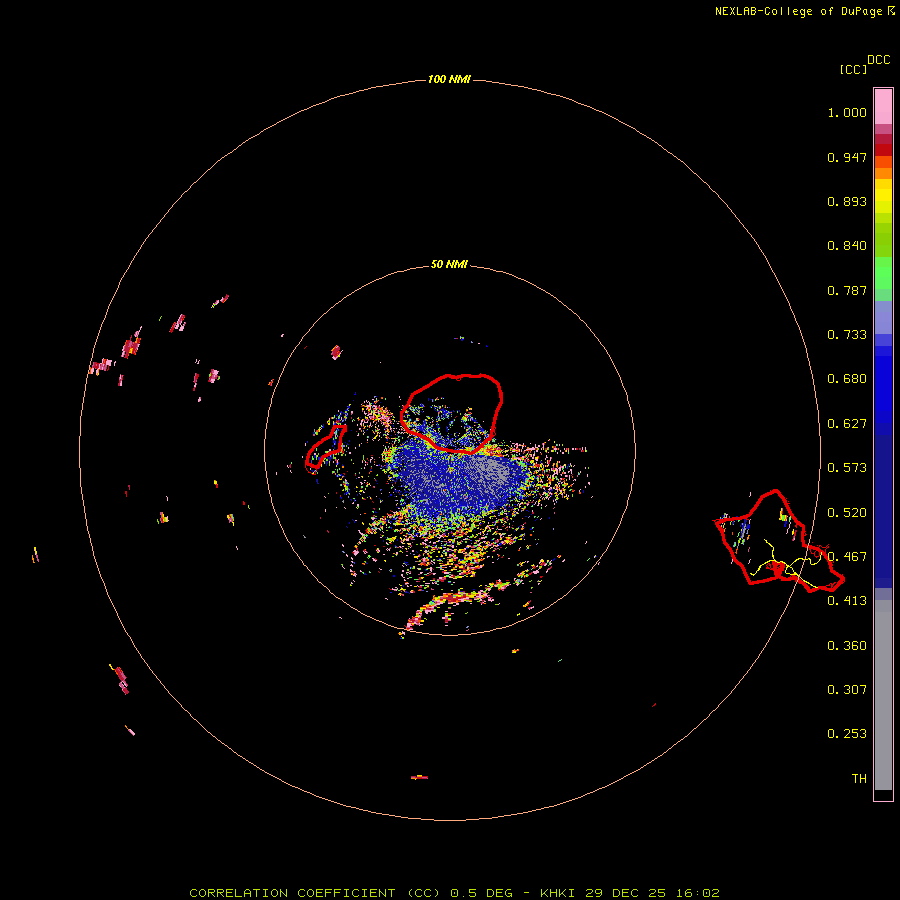This screenshot has height=900, width=900.
Task: Click the [CC] units label
Action: (x=853, y=69)
